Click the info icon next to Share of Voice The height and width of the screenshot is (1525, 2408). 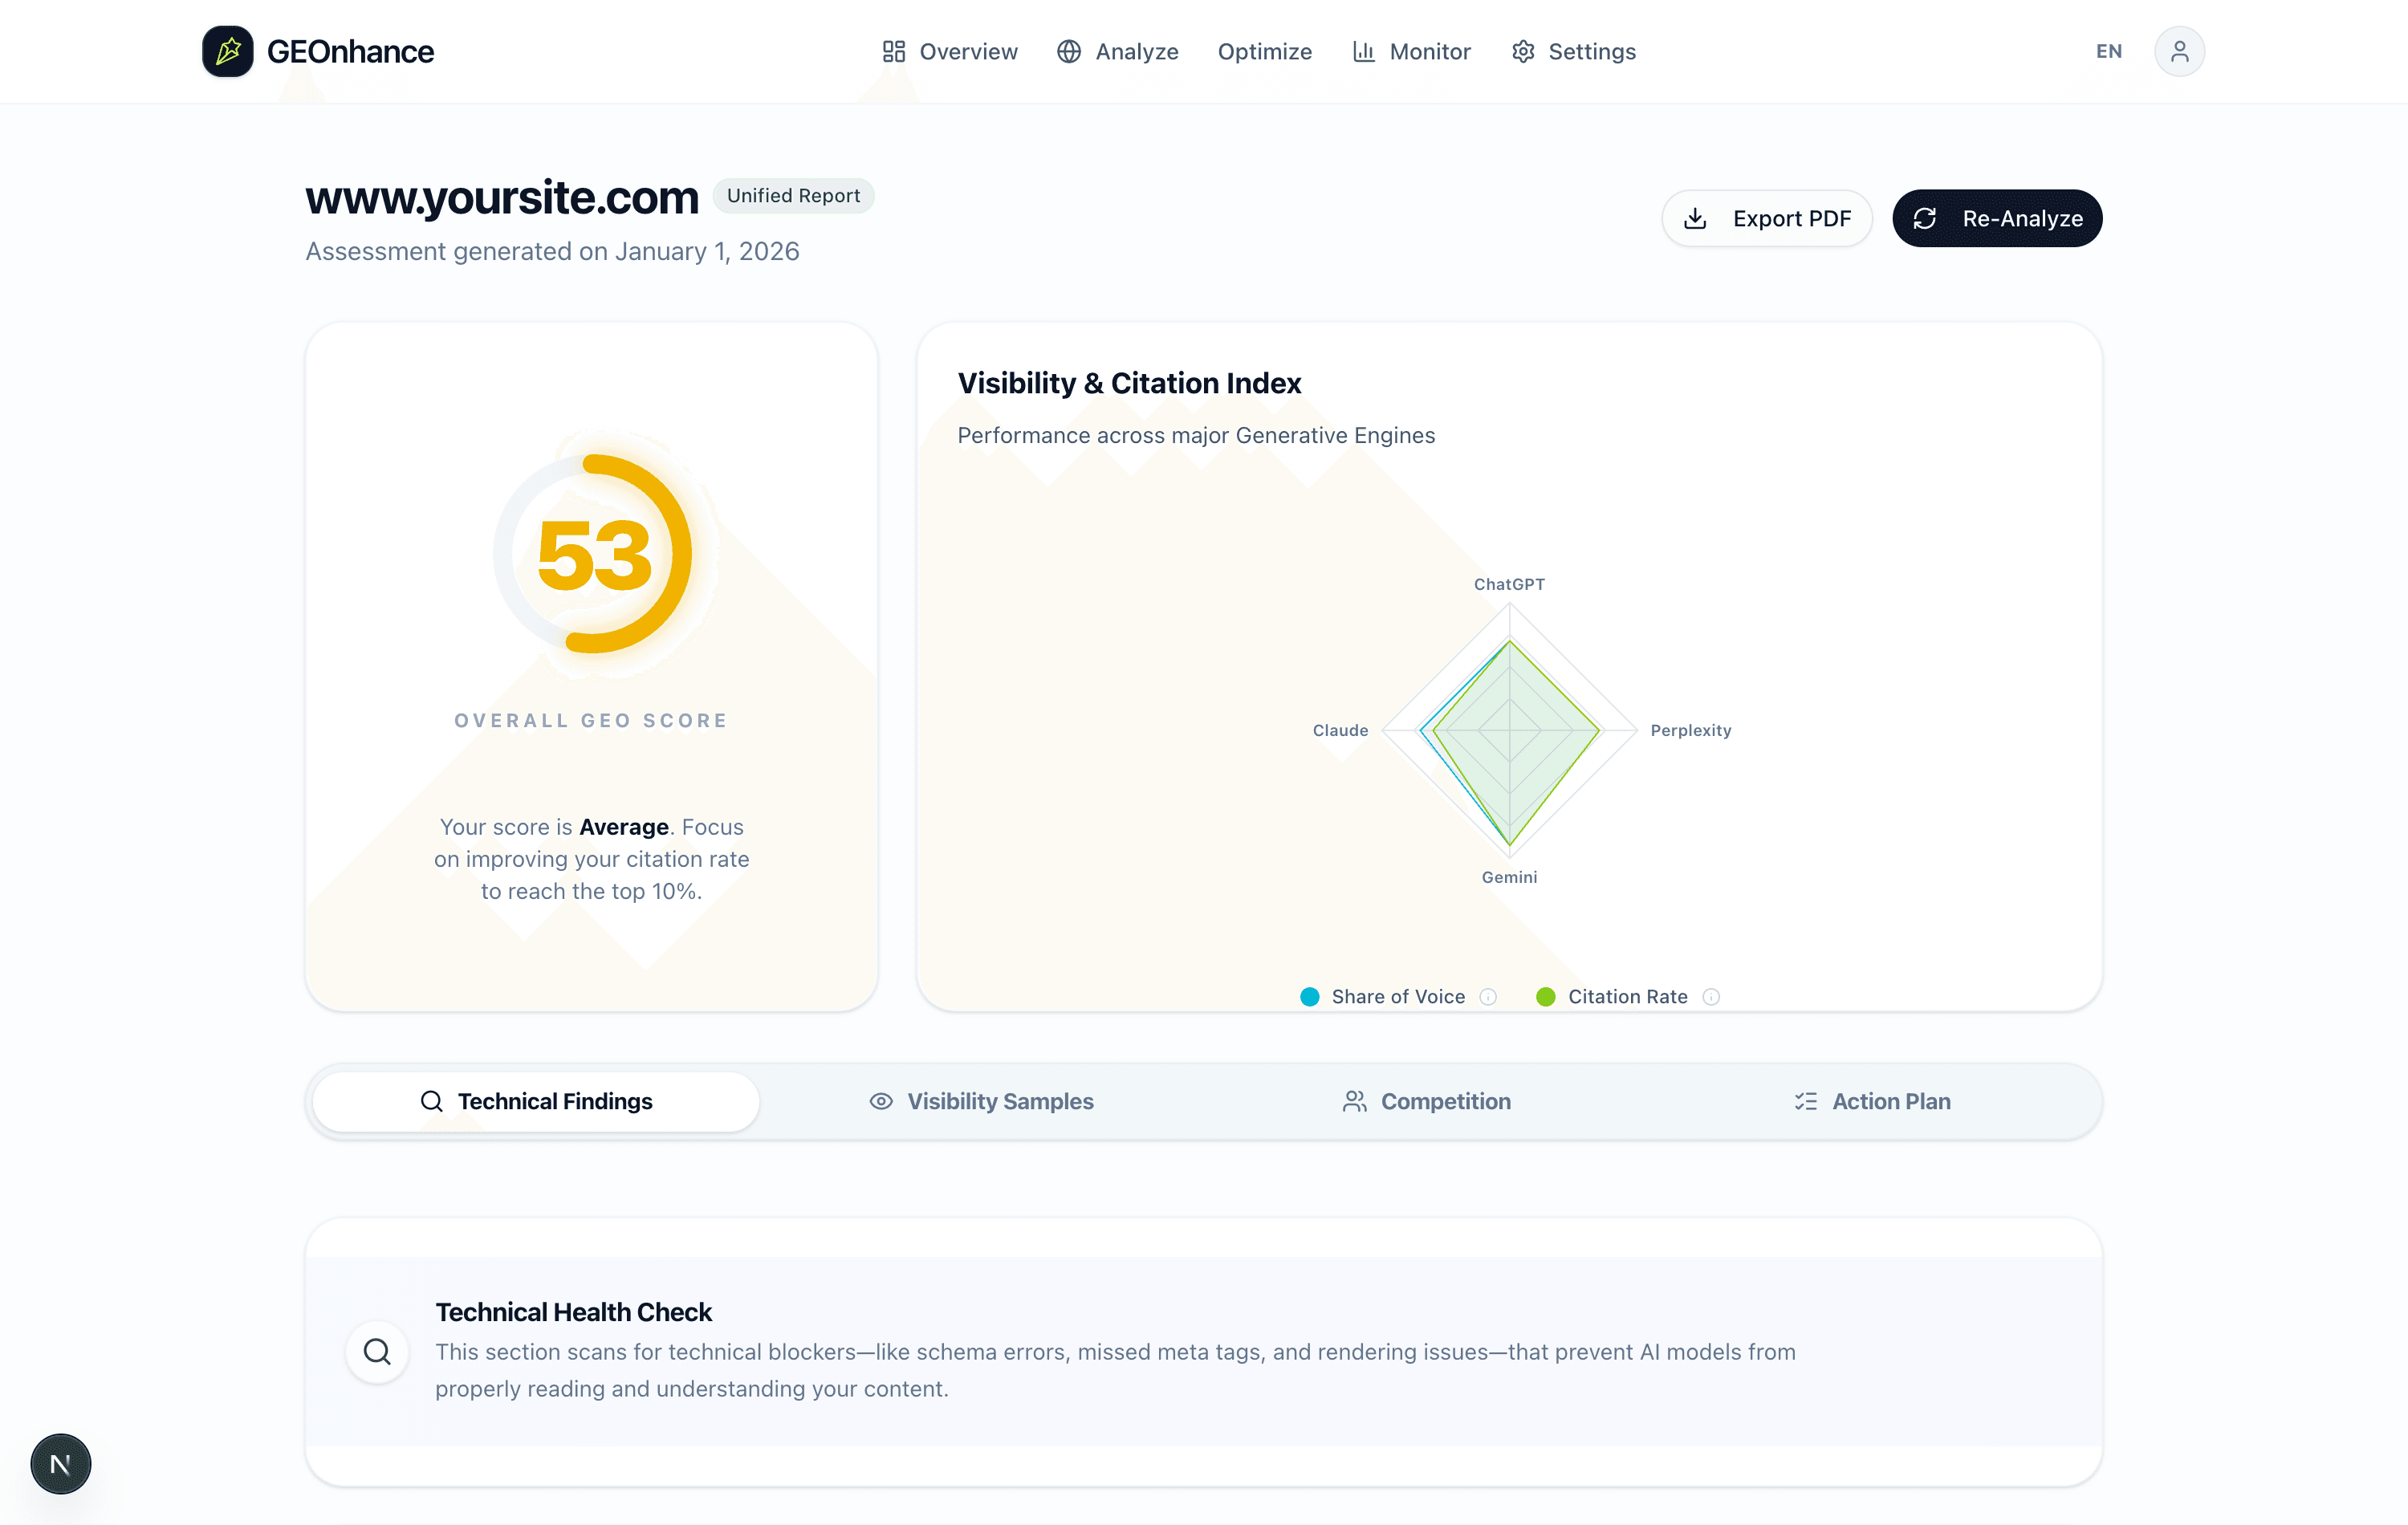[1488, 997]
